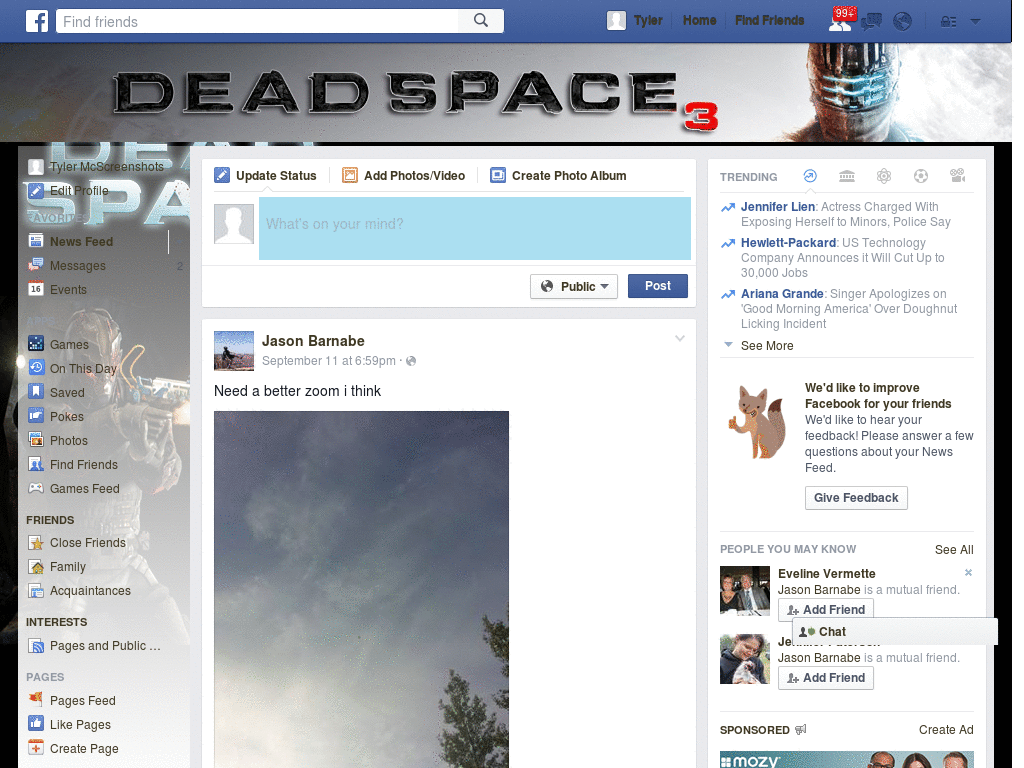Screen dimensions: 1024x768
Task: Click in the Find friends search field
Action: click(x=257, y=22)
